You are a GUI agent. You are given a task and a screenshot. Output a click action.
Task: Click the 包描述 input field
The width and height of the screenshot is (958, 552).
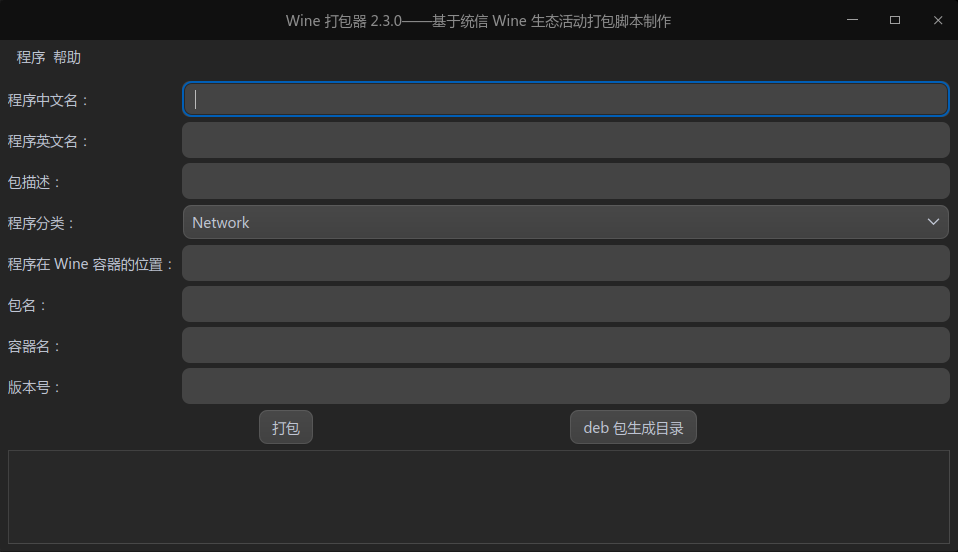(x=565, y=181)
